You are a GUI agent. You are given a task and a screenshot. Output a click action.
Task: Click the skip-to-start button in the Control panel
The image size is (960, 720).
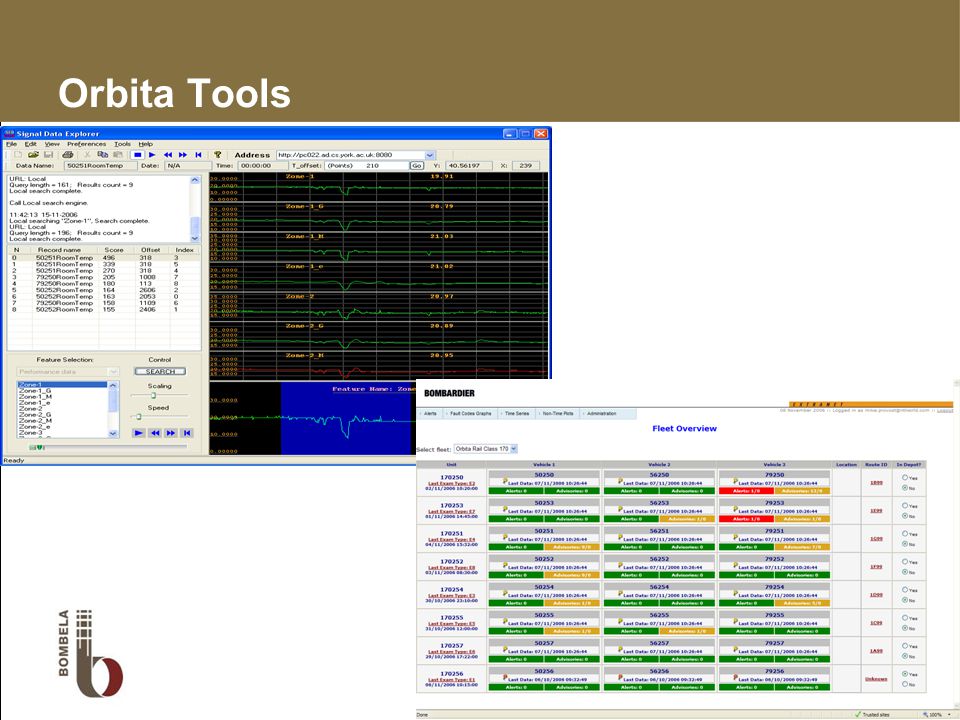click(x=187, y=433)
